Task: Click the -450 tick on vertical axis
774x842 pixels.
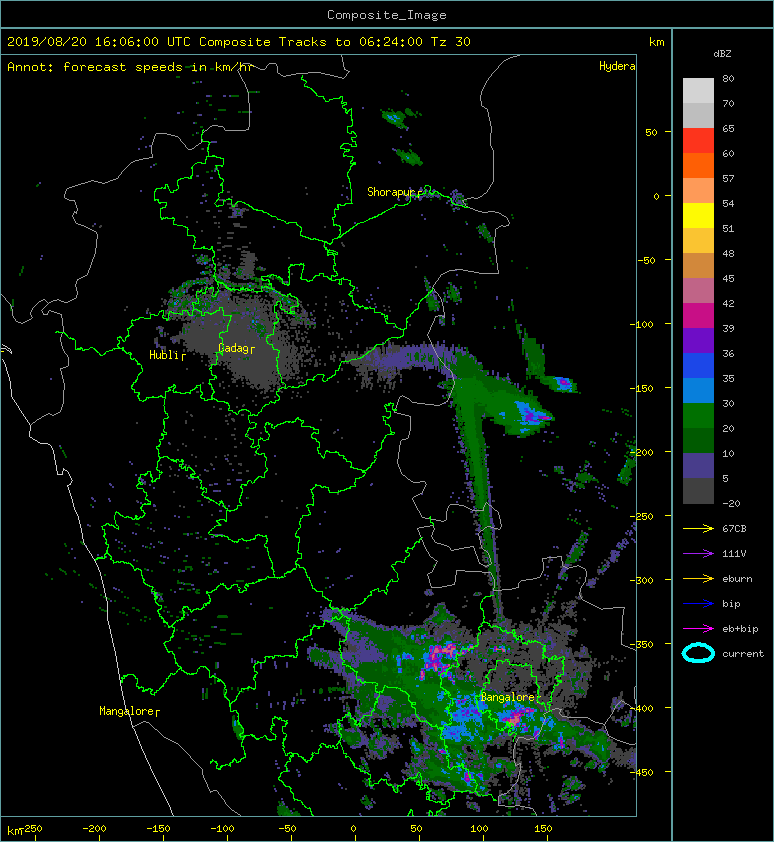Action: click(x=642, y=772)
